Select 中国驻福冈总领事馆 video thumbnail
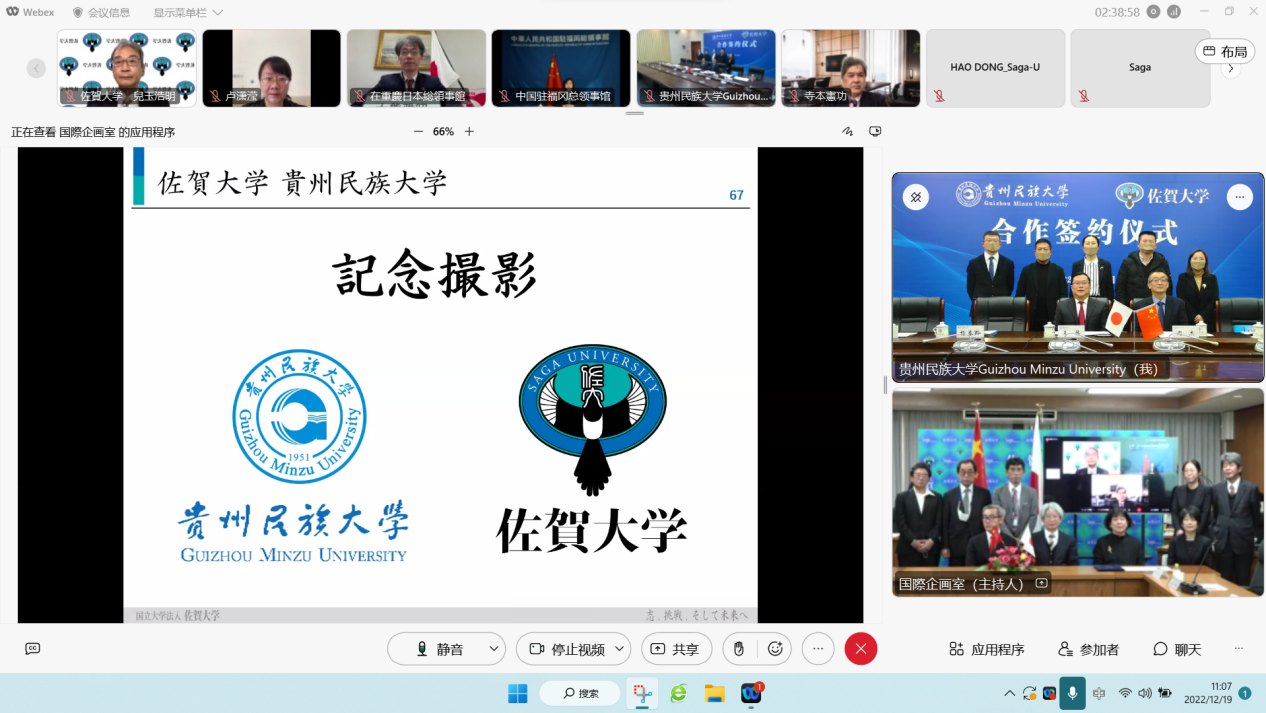The height and width of the screenshot is (713, 1266). coord(561,68)
